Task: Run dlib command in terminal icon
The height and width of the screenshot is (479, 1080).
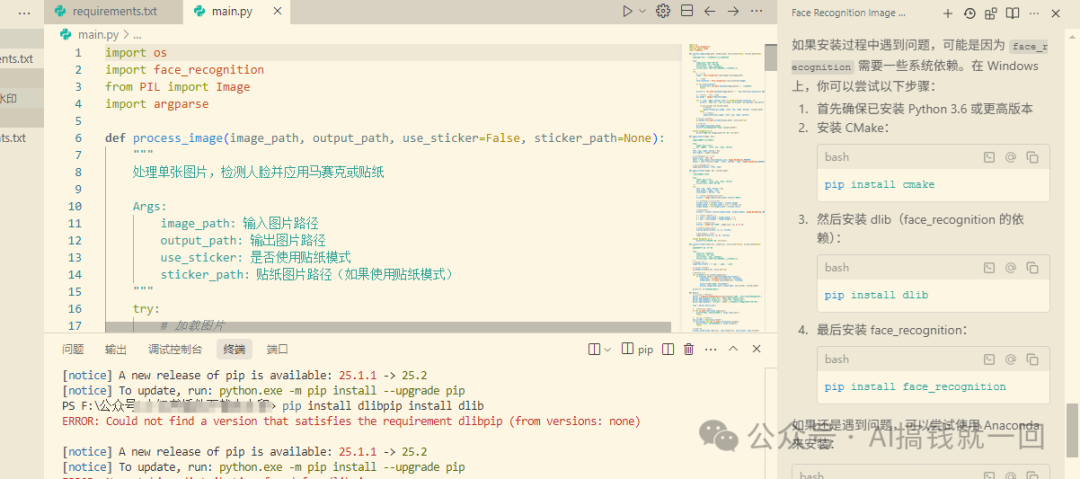Action: [x=989, y=267]
